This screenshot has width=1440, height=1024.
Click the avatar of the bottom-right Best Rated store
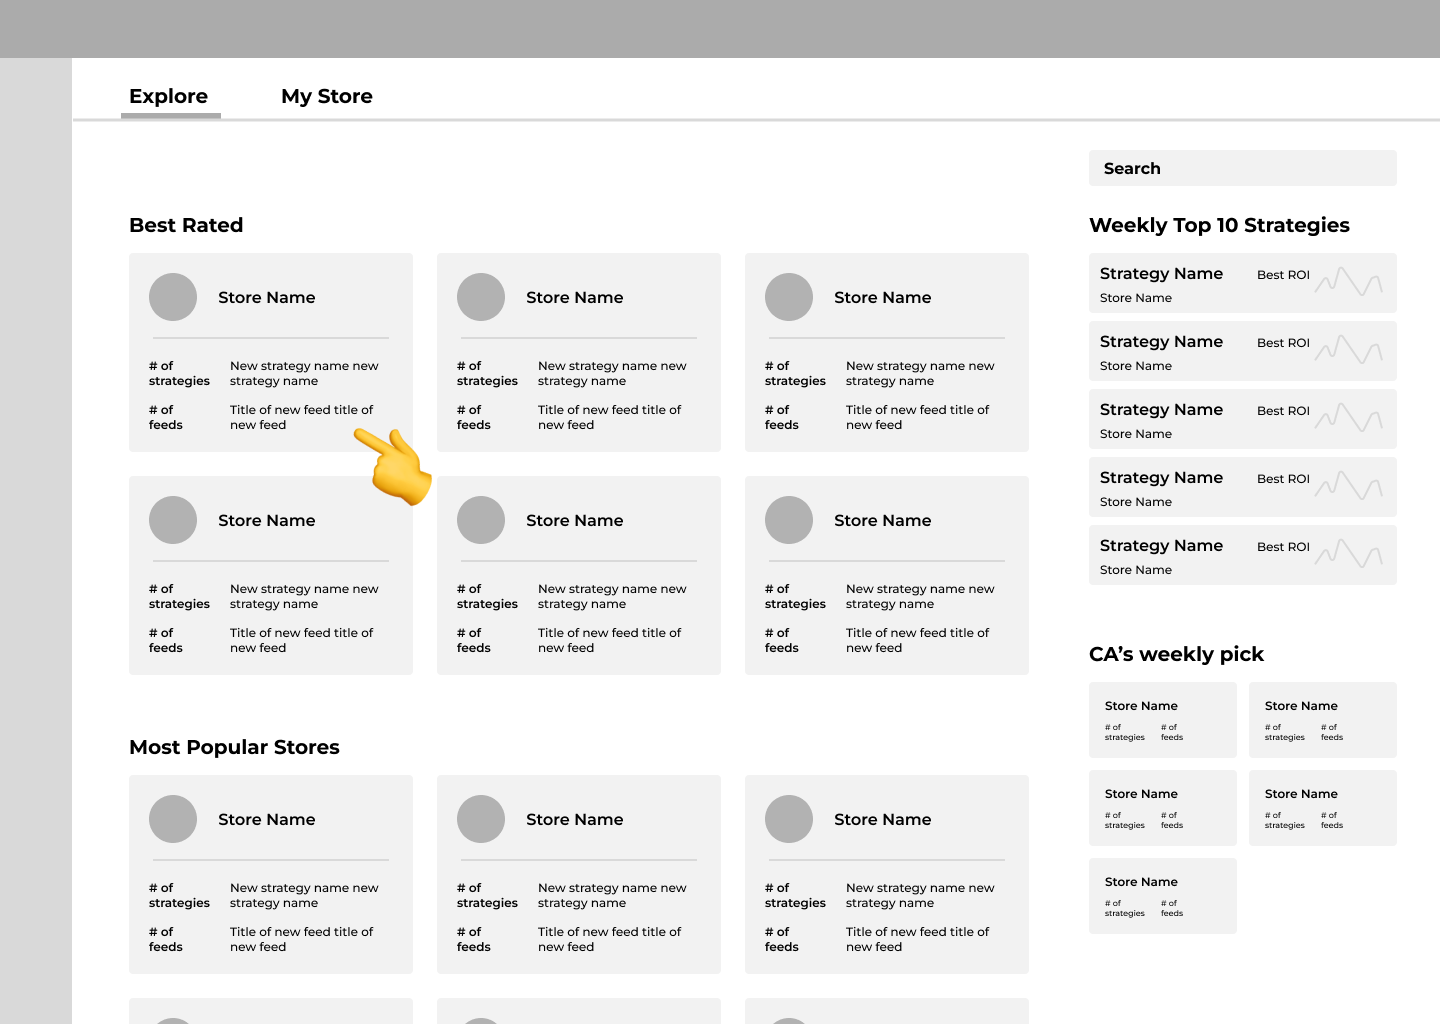click(x=789, y=520)
